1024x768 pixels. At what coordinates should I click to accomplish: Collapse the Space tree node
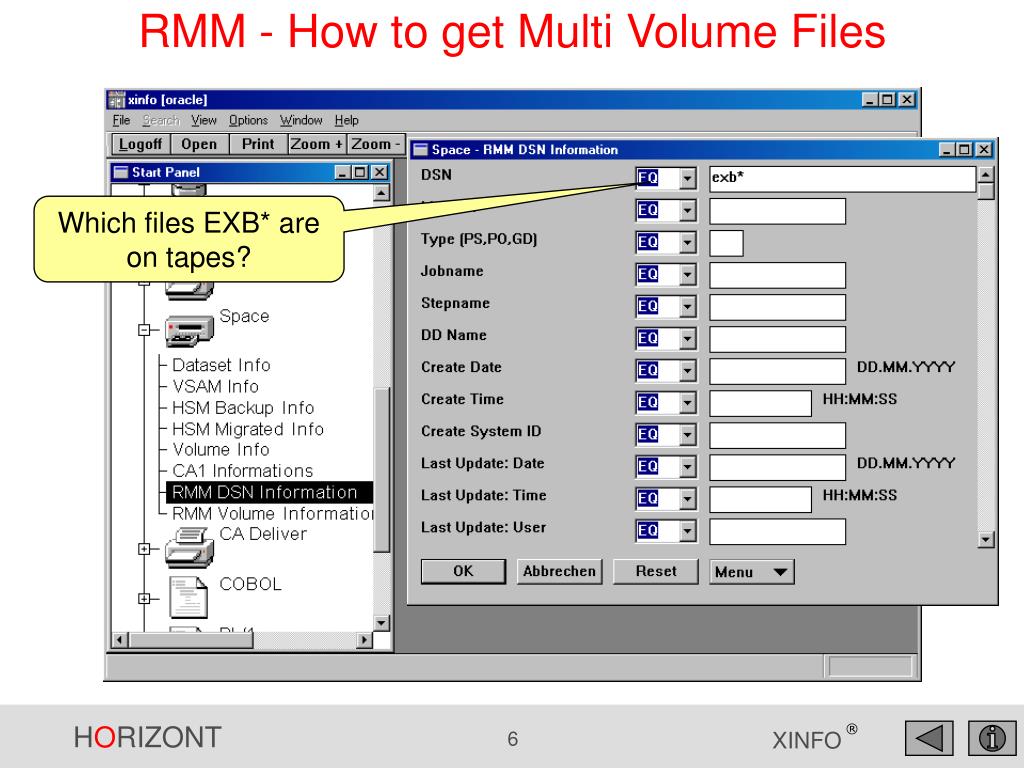point(144,330)
